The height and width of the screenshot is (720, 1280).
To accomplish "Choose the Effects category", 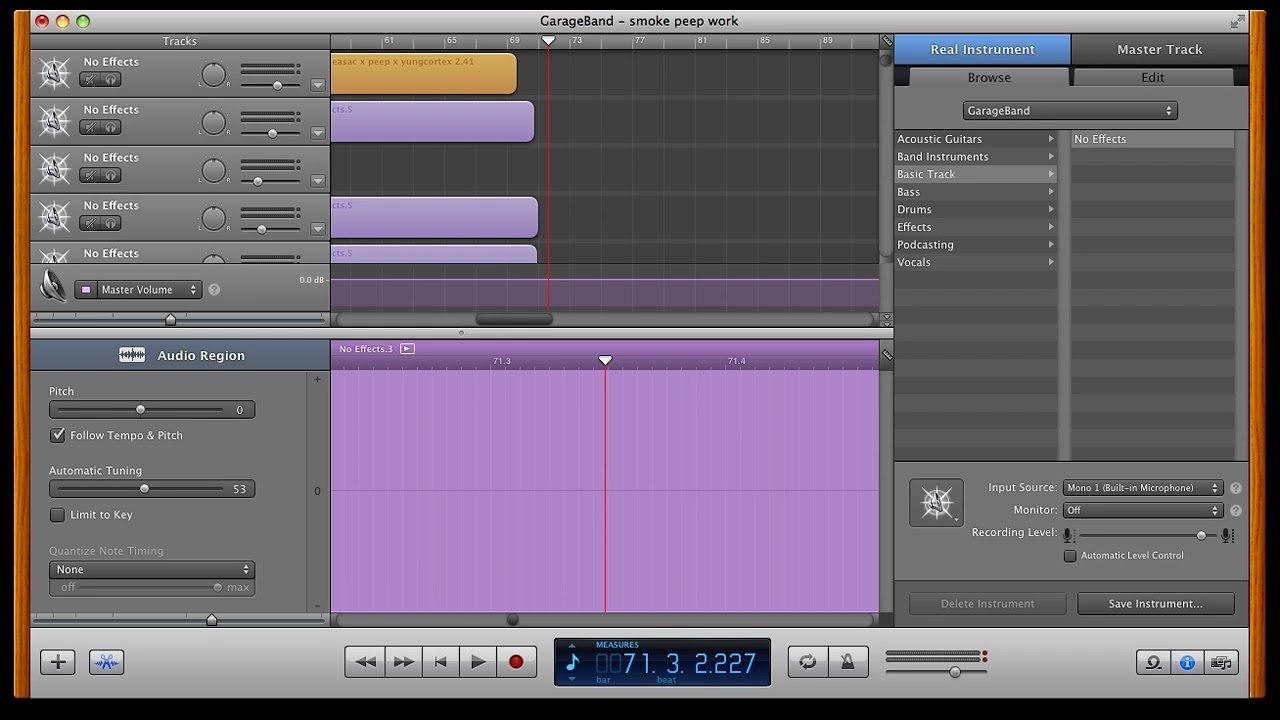I will 976,227.
